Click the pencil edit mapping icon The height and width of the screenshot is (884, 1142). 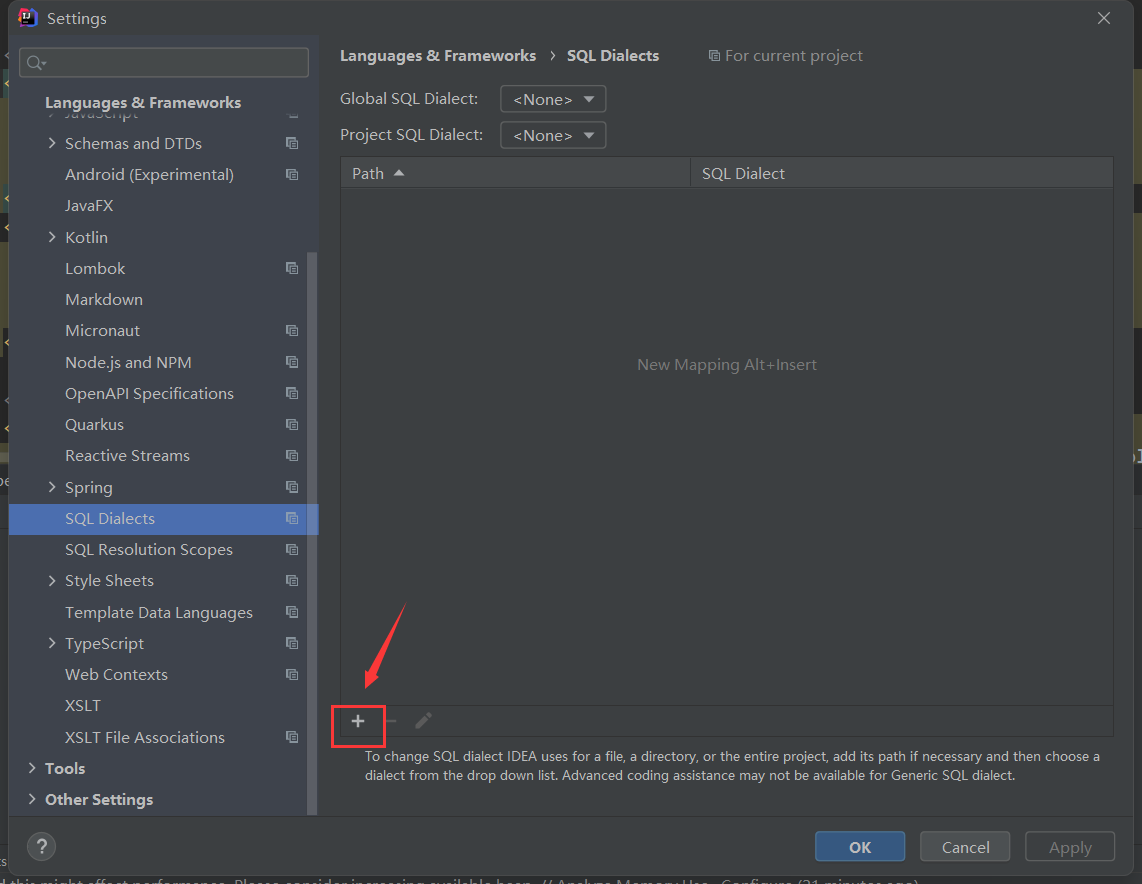[423, 721]
